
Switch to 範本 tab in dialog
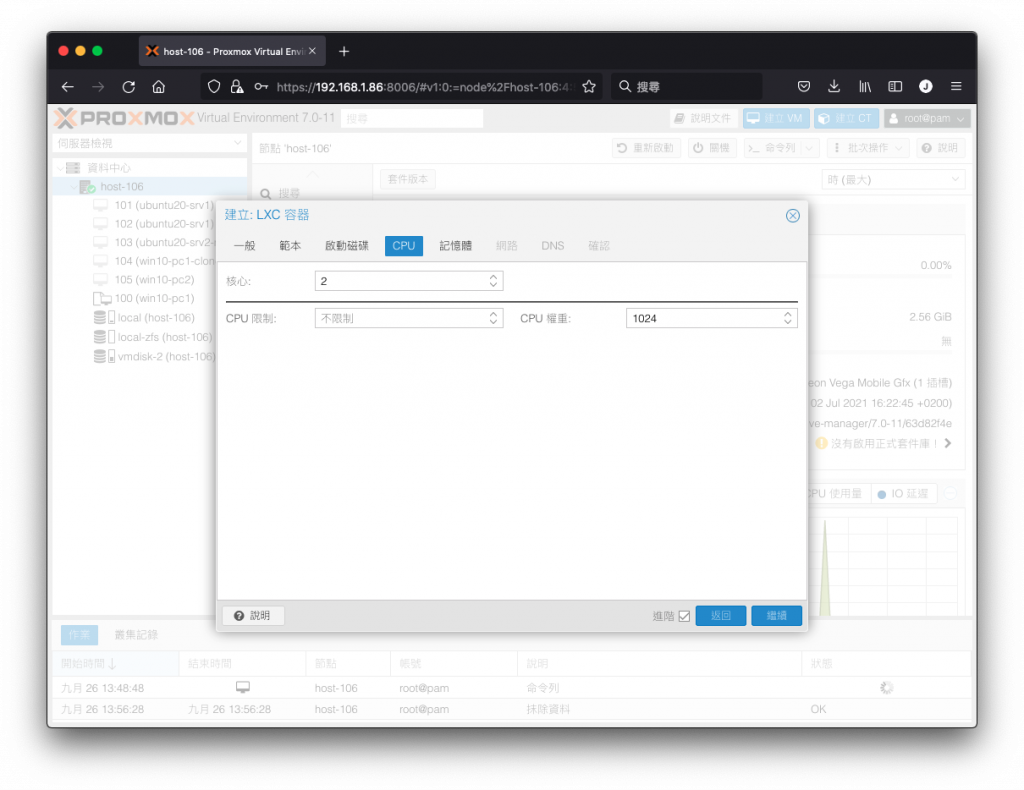pos(290,246)
